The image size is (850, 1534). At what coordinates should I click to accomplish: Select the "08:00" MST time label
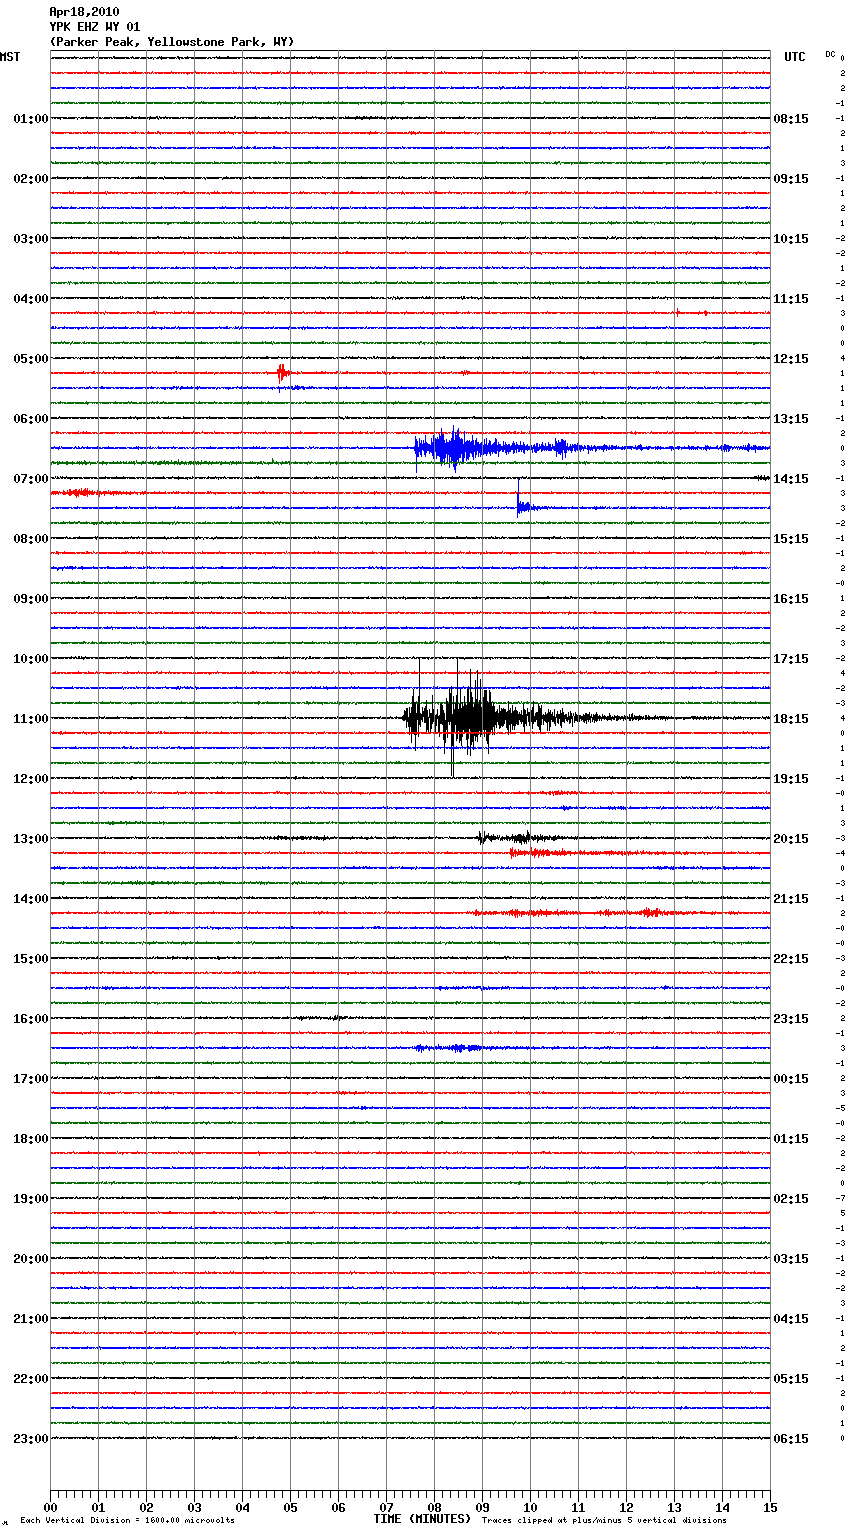point(31,539)
